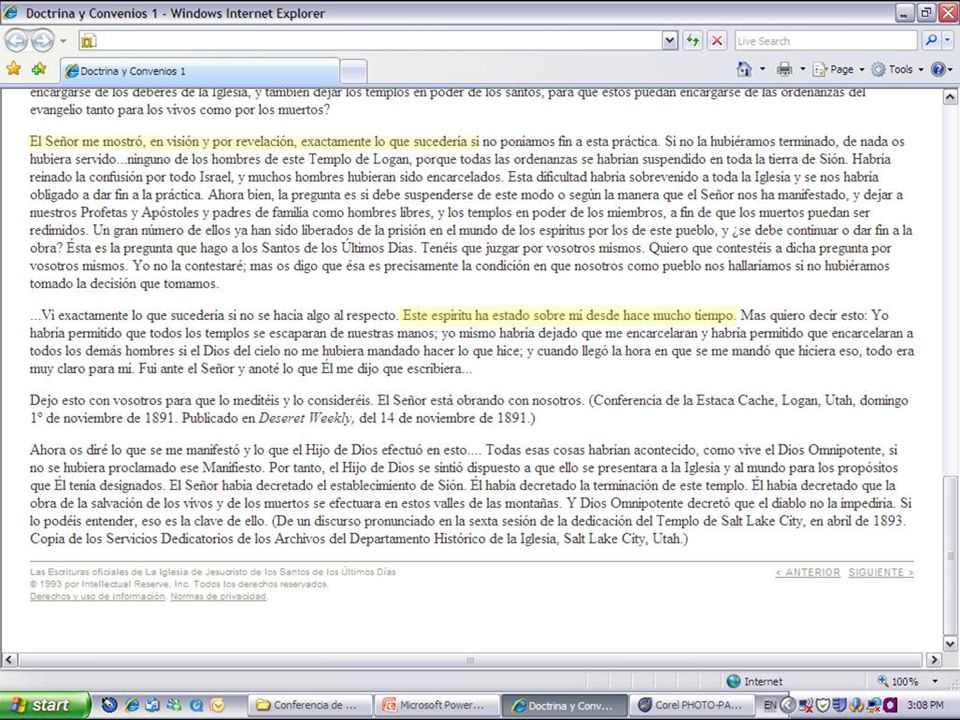This screenshot has height=720, width=960.
Task: Open the recent pages dropdown beside Forward
Action: [x=63, y=41]
